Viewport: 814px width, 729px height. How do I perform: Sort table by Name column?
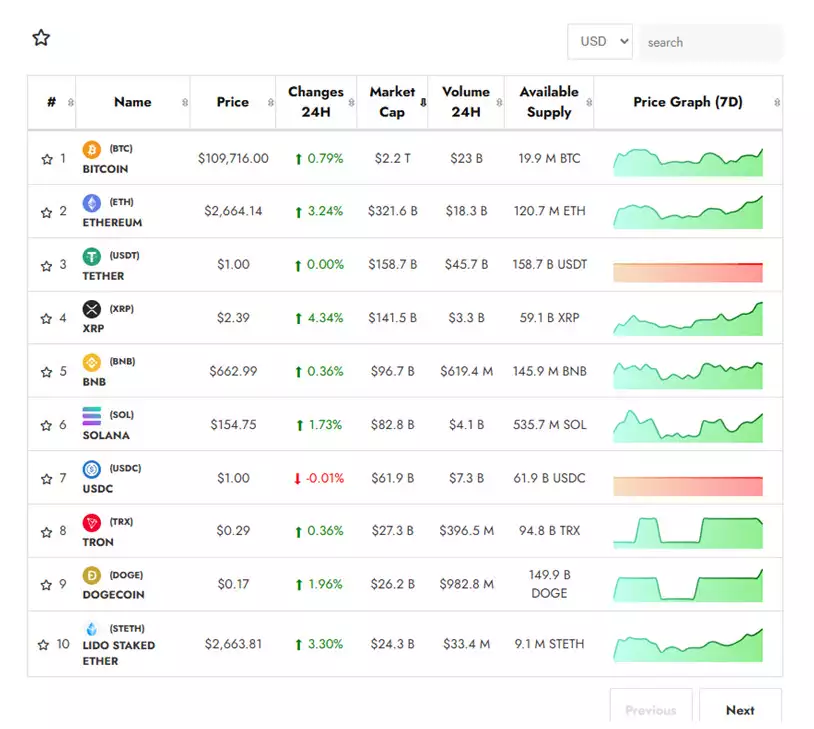click(133, 102)
